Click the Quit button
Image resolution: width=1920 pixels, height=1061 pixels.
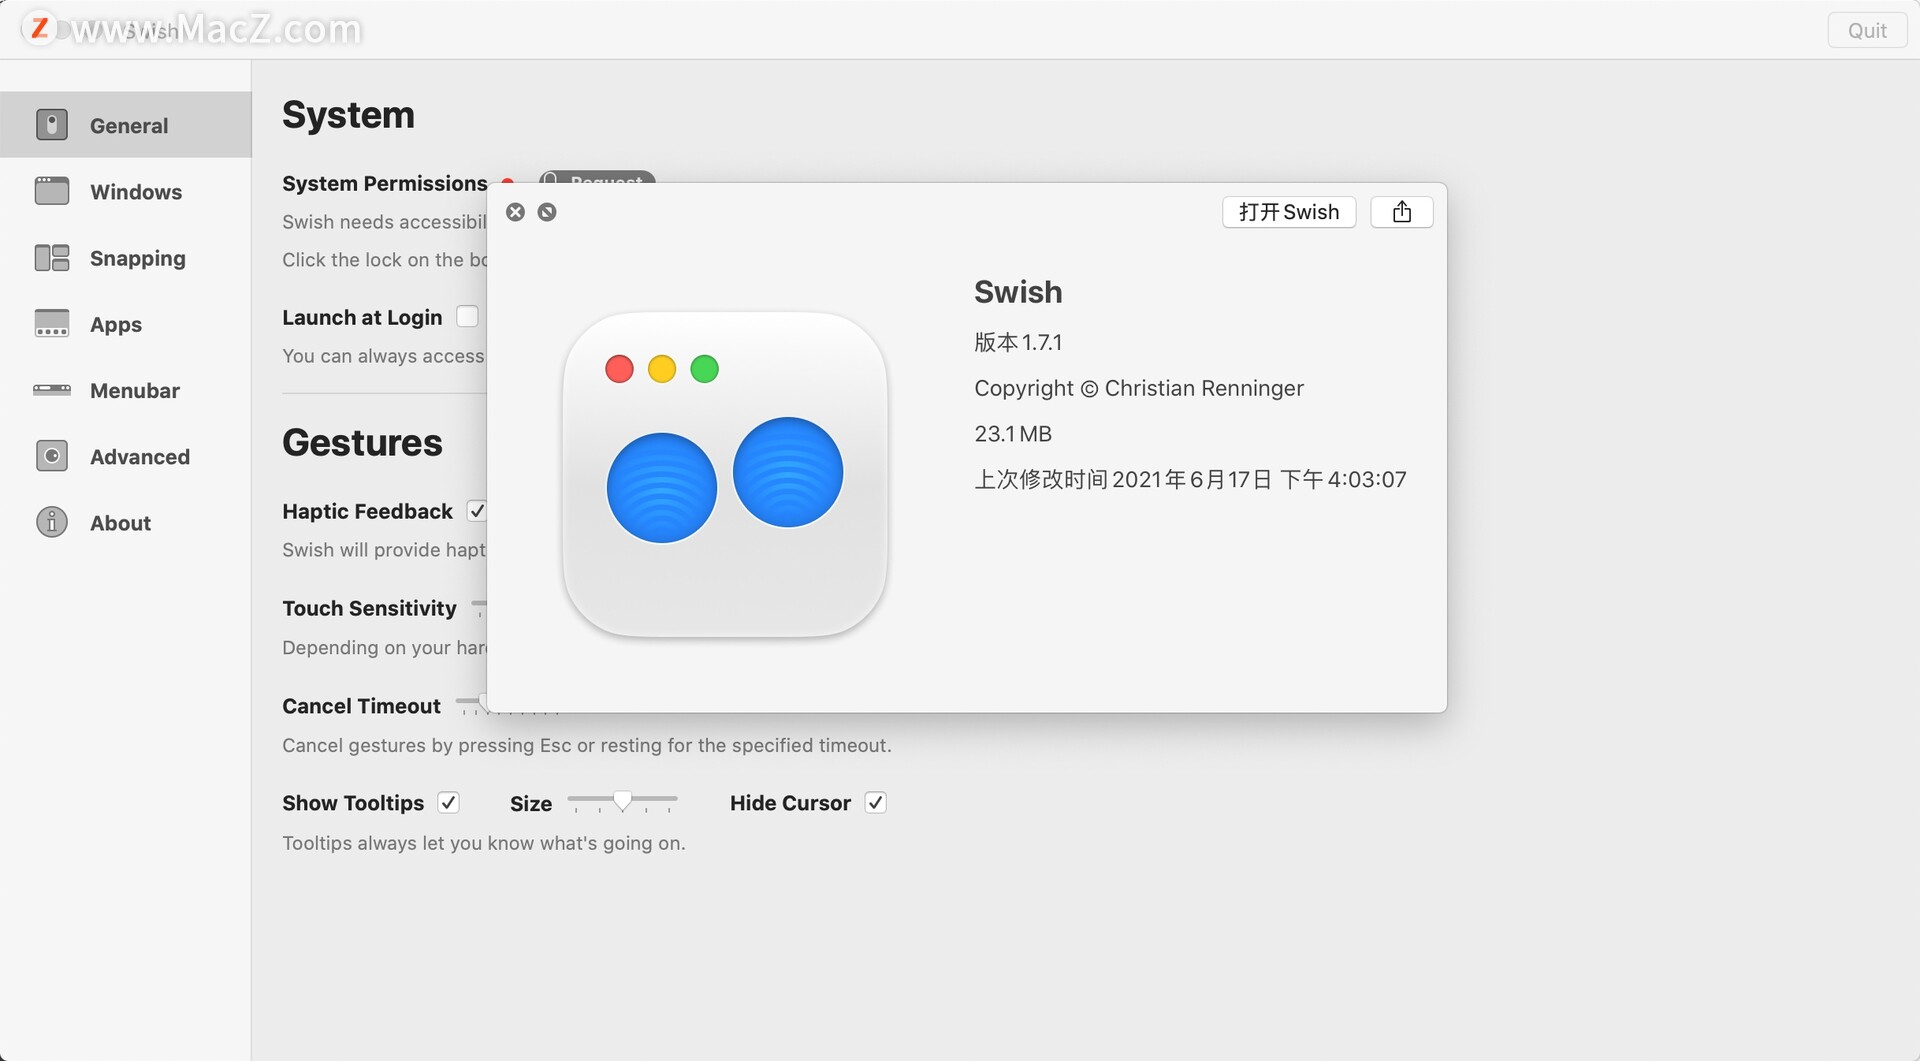coord(1867,30)
